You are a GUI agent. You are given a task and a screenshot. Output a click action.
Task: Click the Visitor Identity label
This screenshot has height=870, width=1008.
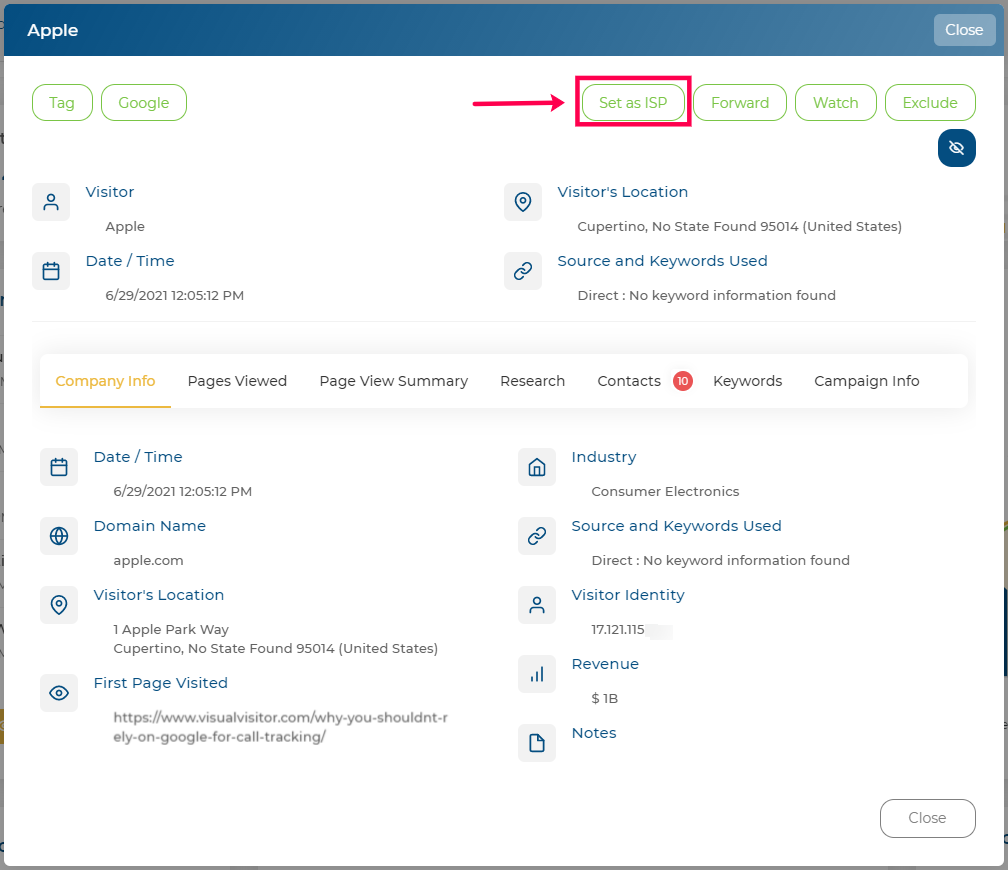[x=628, y=595]
